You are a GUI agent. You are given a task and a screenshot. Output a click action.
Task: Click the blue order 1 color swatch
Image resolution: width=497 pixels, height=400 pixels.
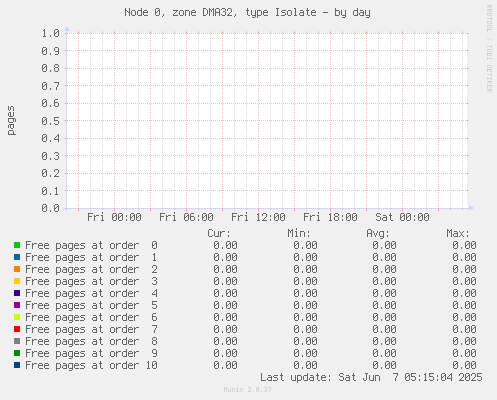tap(17, 257)
